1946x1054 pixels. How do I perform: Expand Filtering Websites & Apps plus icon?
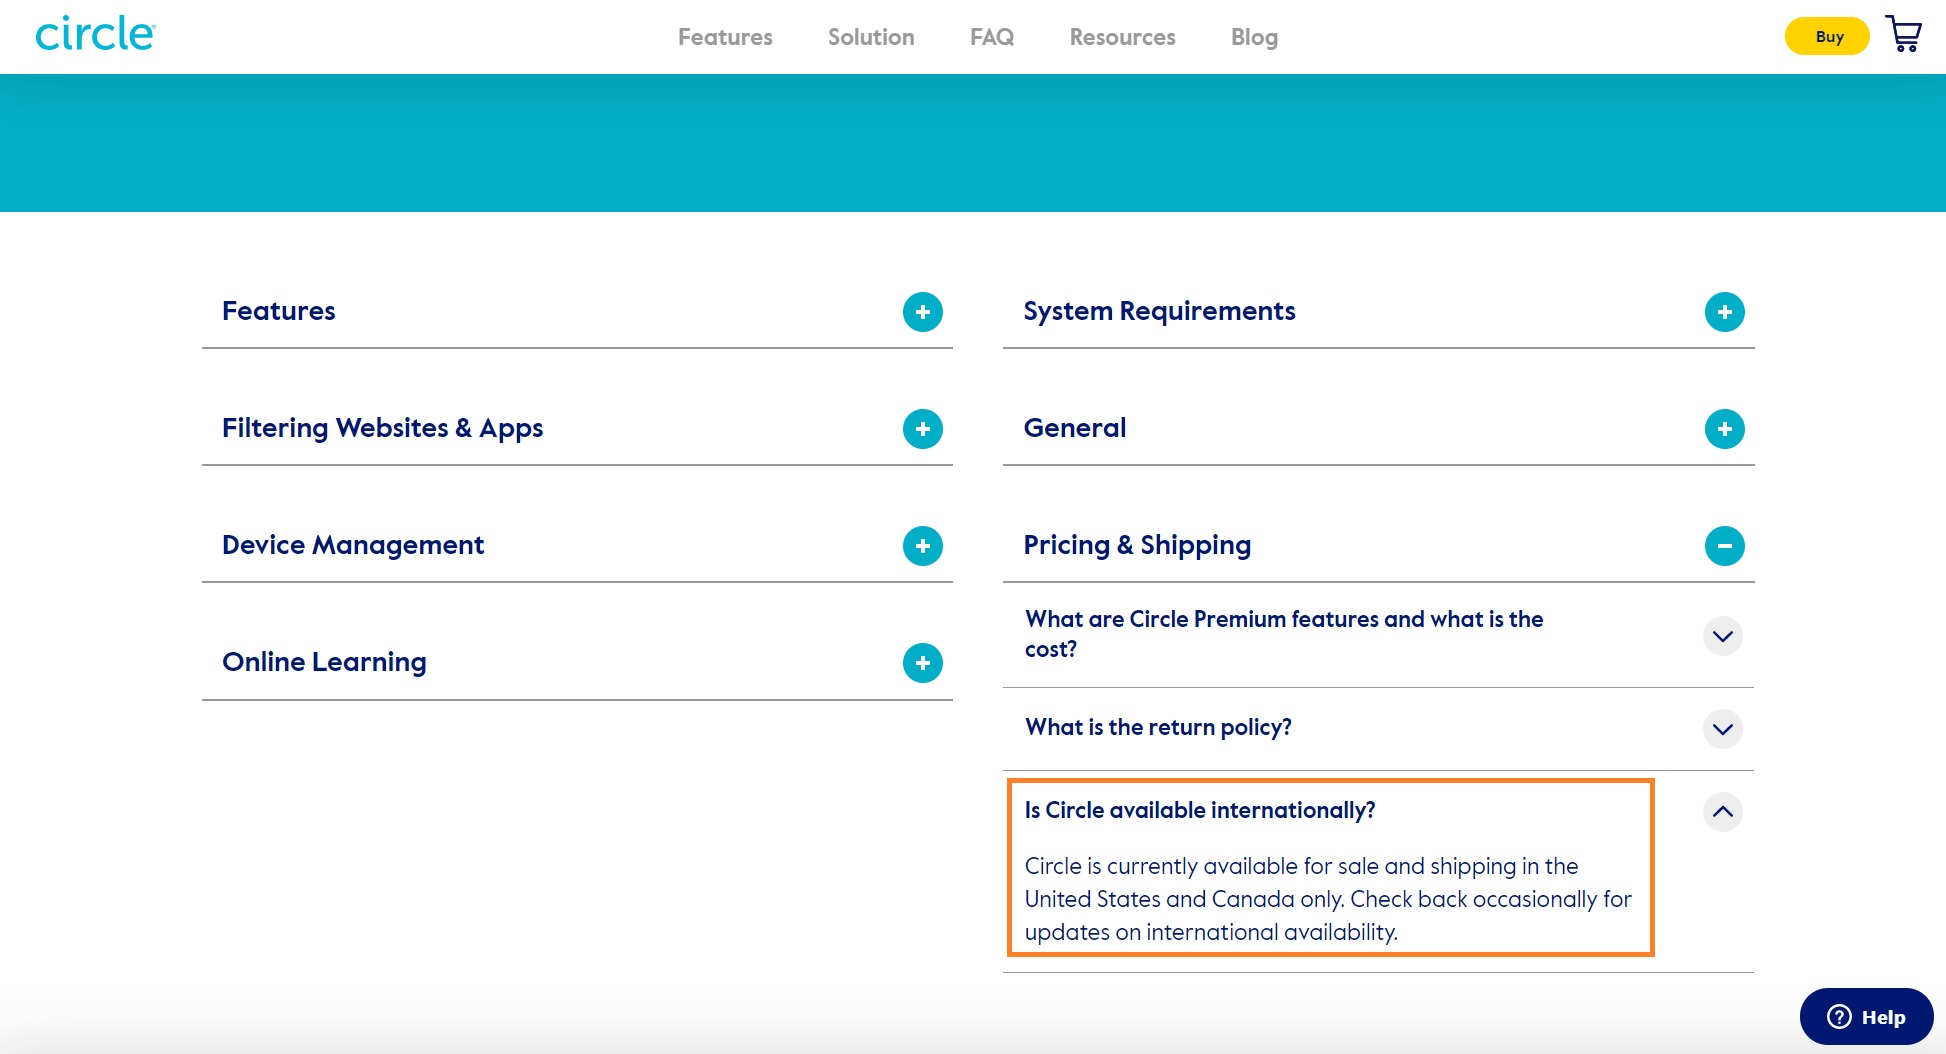pos(922,429)
